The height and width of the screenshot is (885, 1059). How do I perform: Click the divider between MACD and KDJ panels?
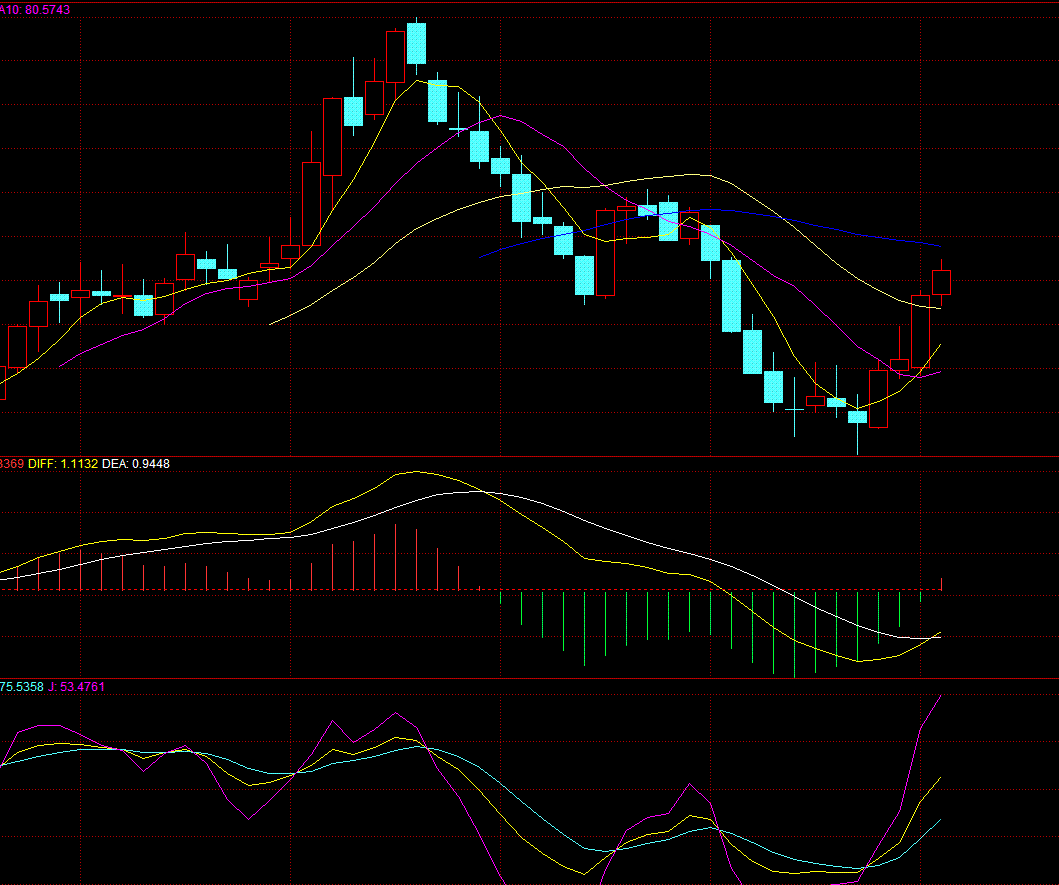[x=529, y=679]
